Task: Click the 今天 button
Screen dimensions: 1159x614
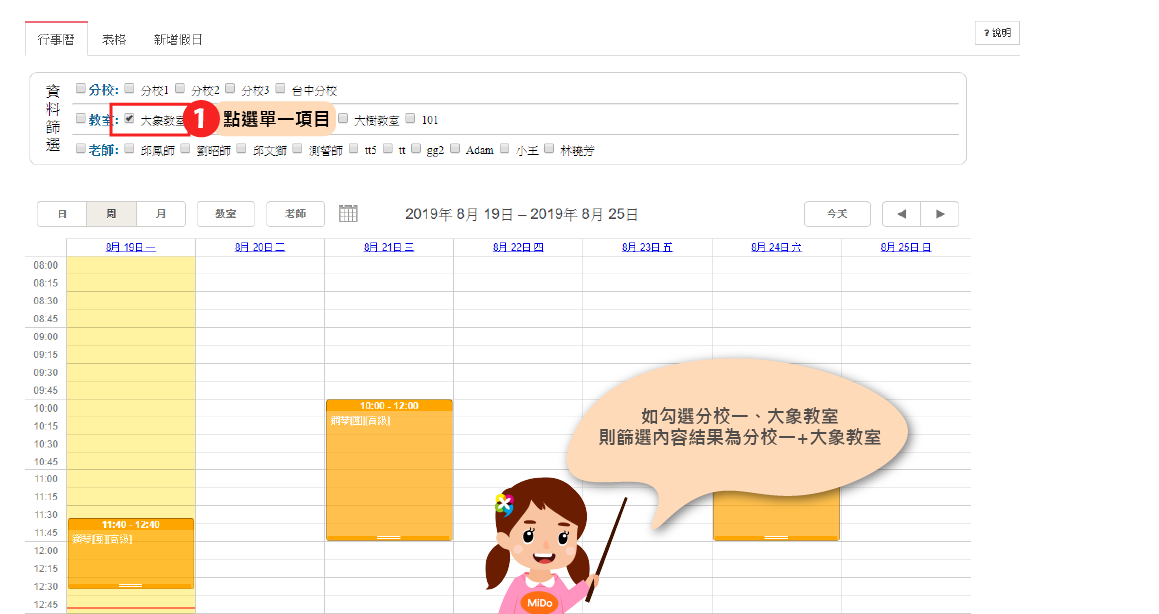Action: coord(836,214)
